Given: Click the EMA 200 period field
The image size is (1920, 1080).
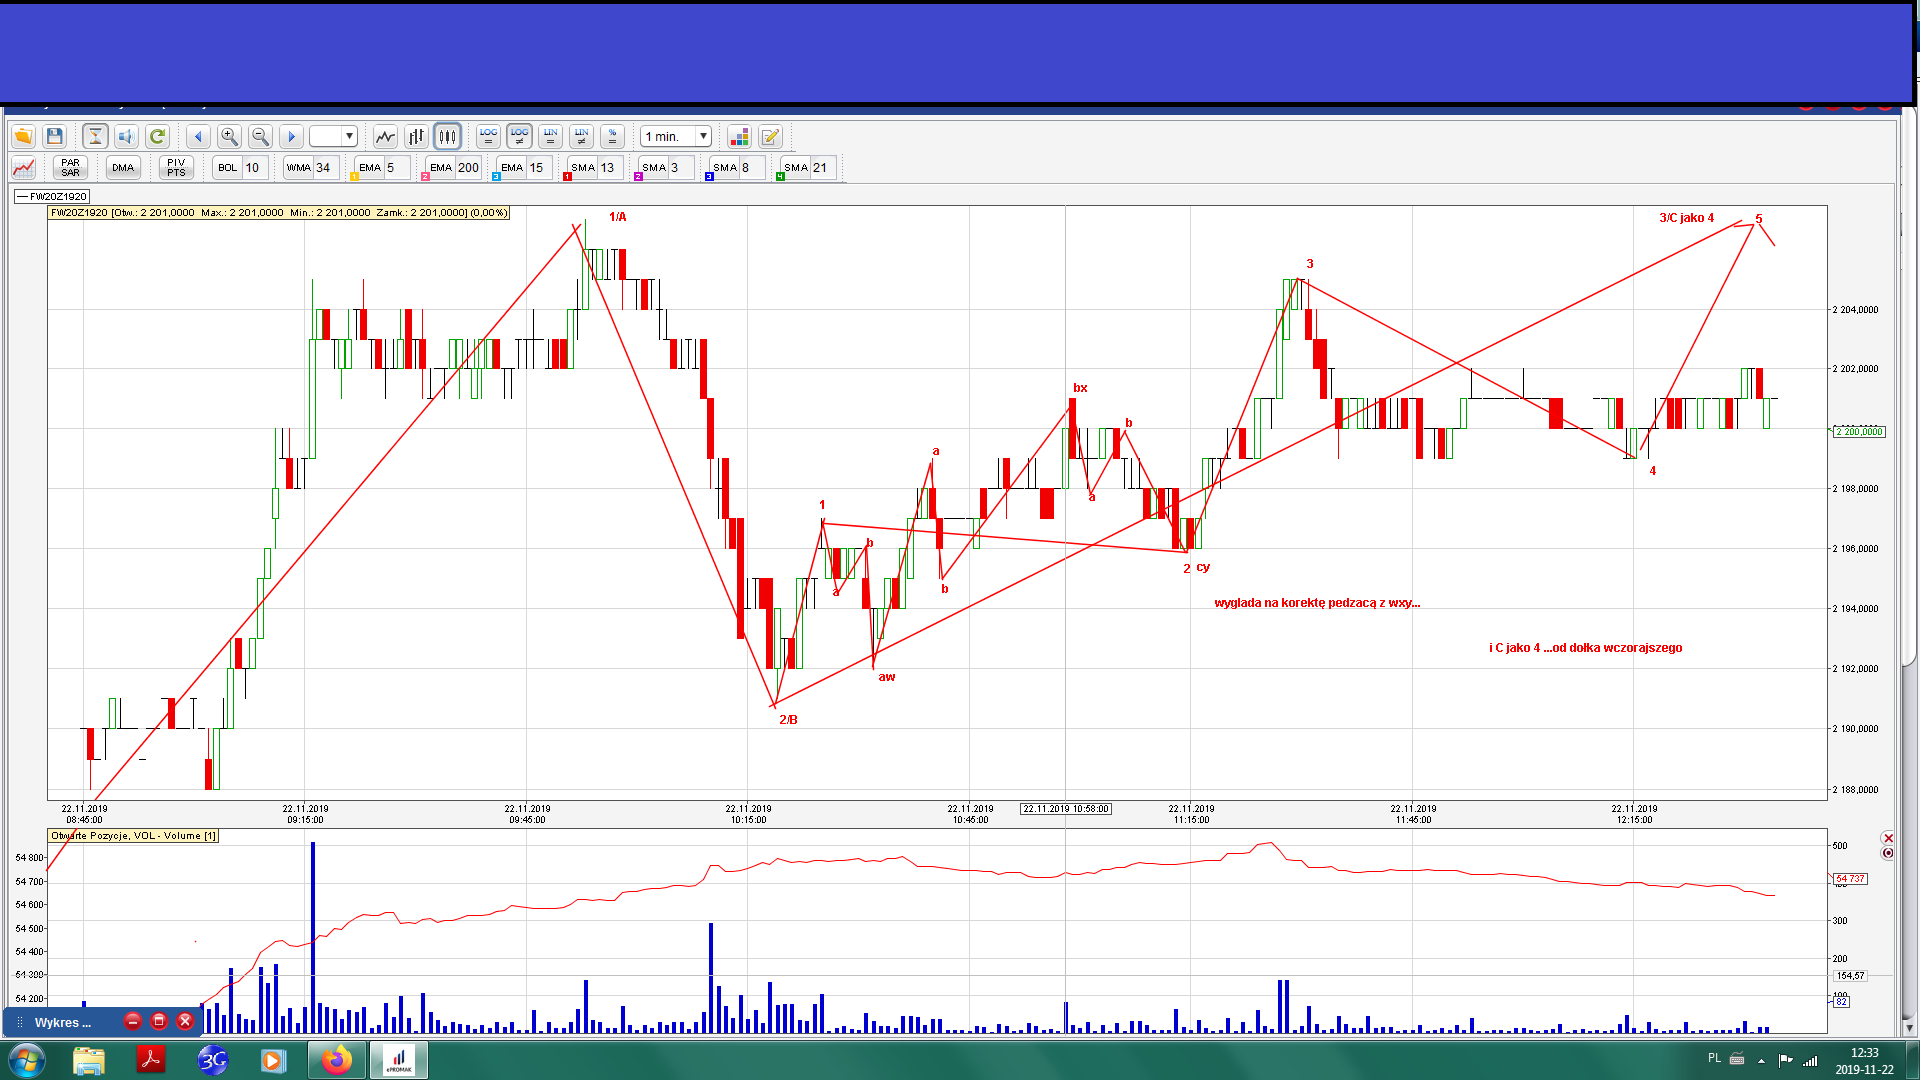Looking at the screenshot, I should (468, 167).
